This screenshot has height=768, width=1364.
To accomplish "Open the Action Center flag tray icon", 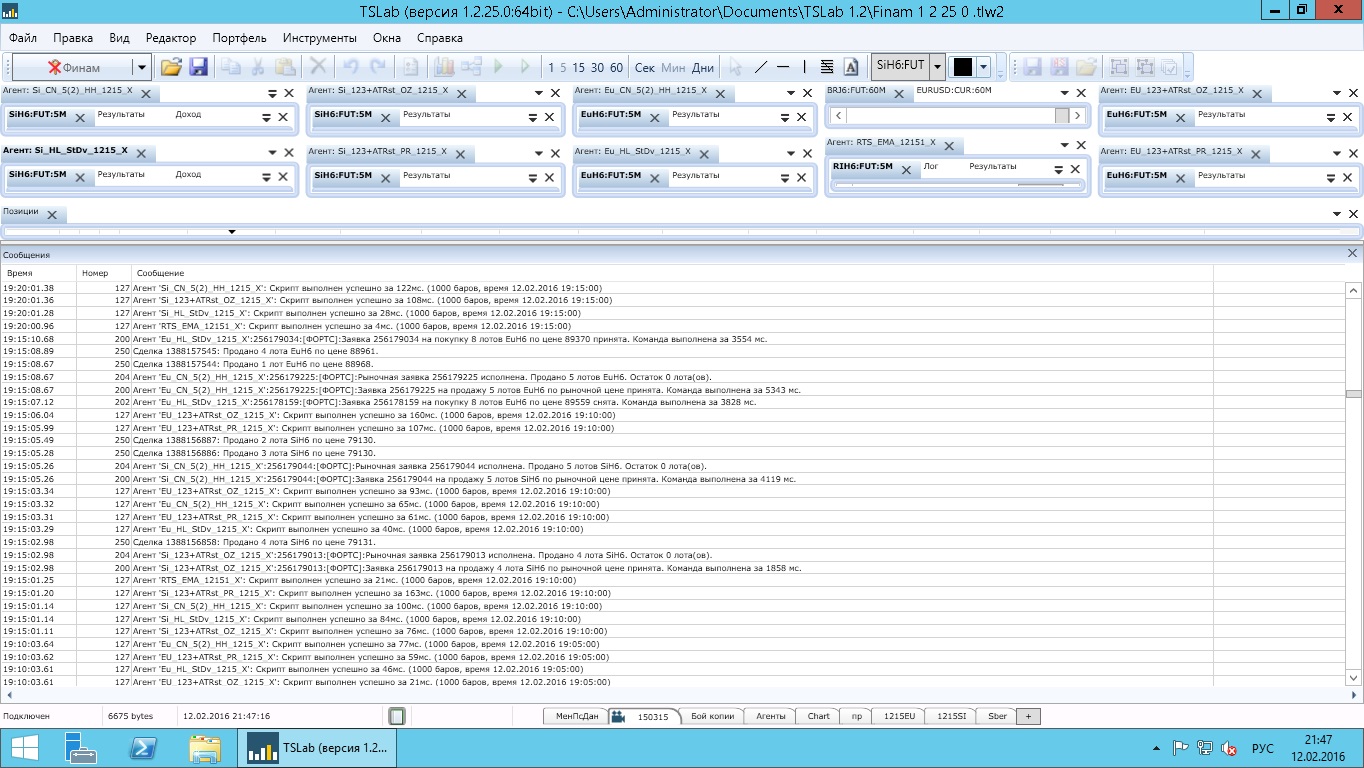I will click(1180, 748).
